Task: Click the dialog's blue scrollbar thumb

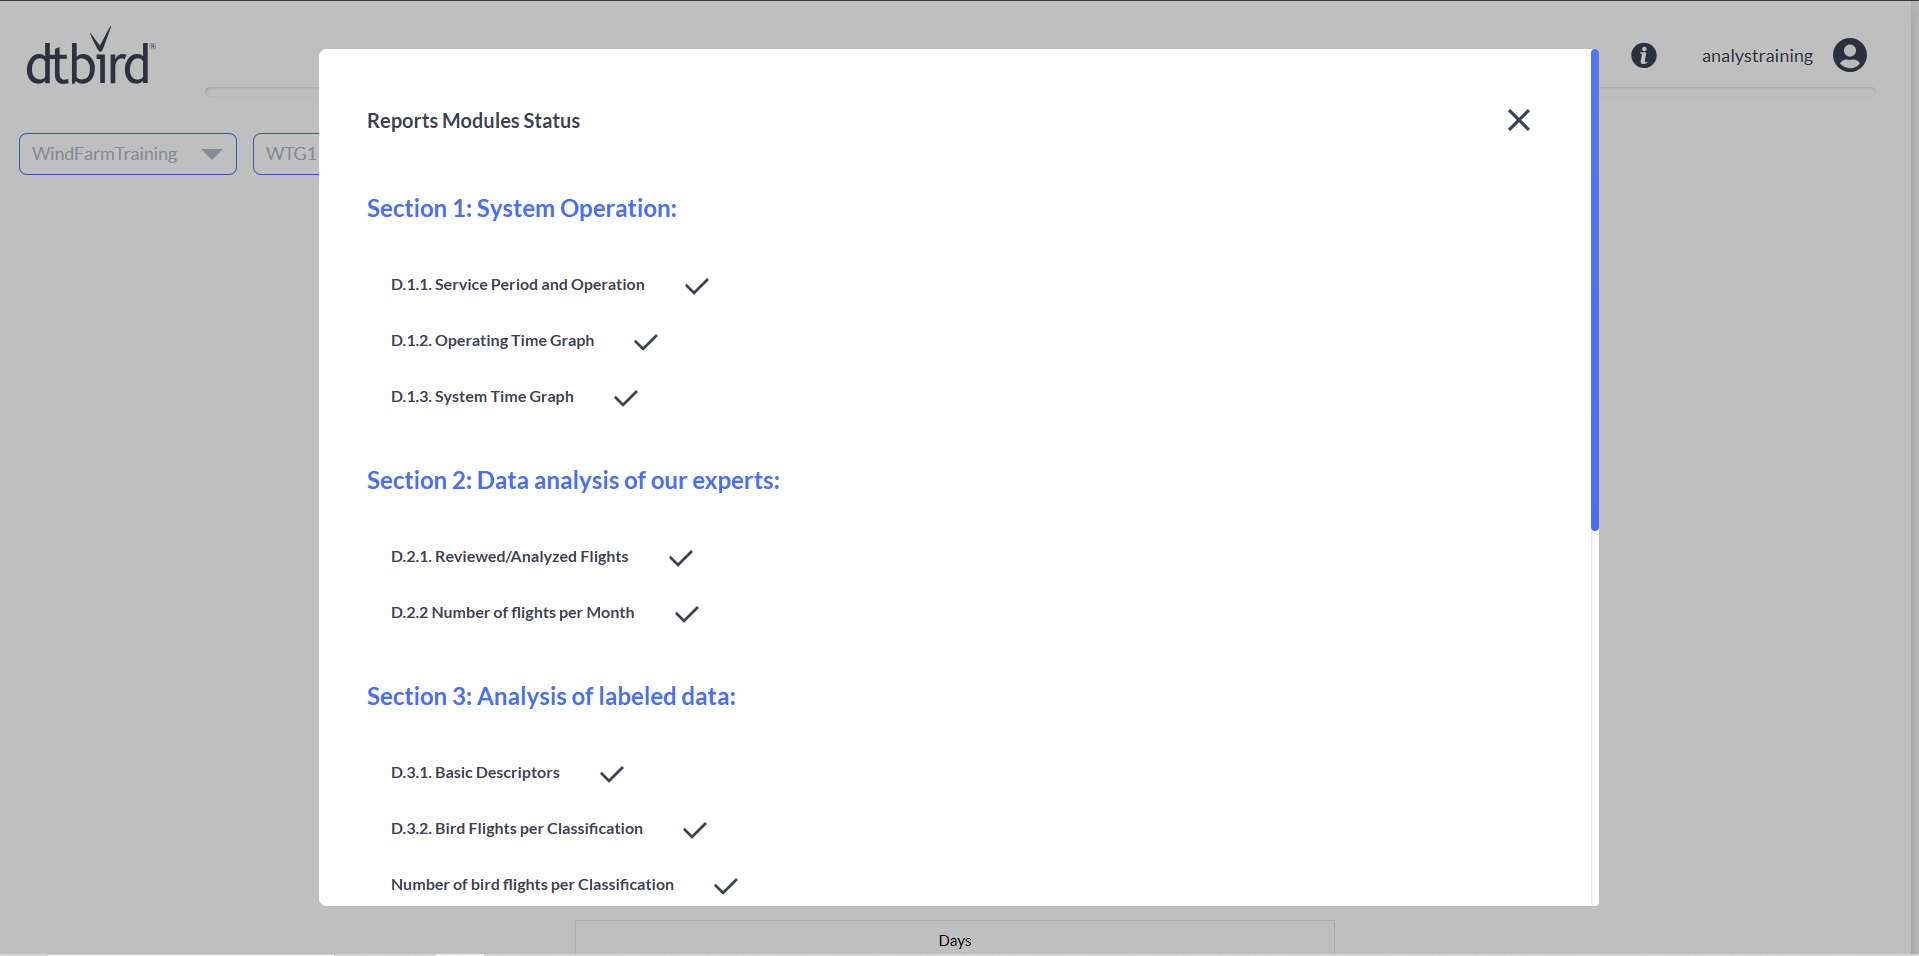Action: [1594, 290]
